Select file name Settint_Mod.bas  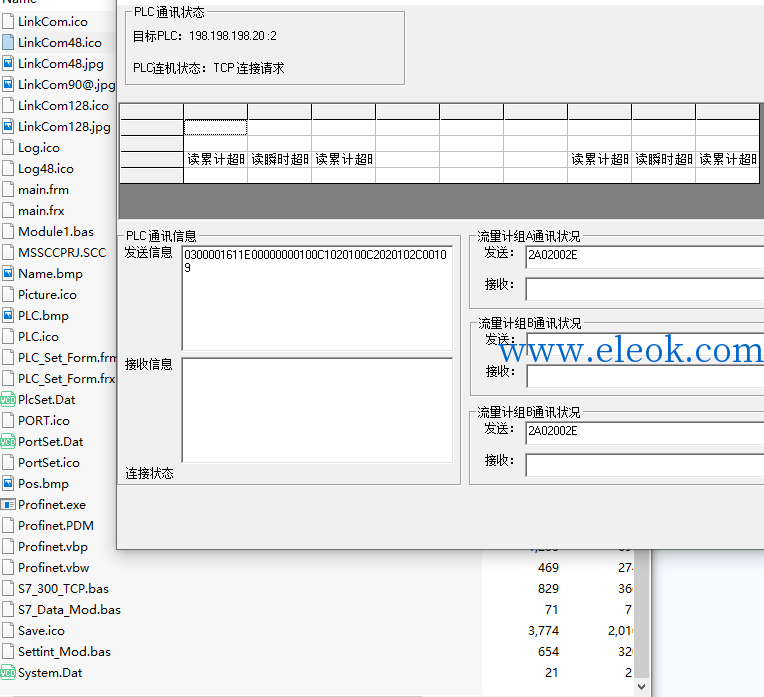coord(64,651)
